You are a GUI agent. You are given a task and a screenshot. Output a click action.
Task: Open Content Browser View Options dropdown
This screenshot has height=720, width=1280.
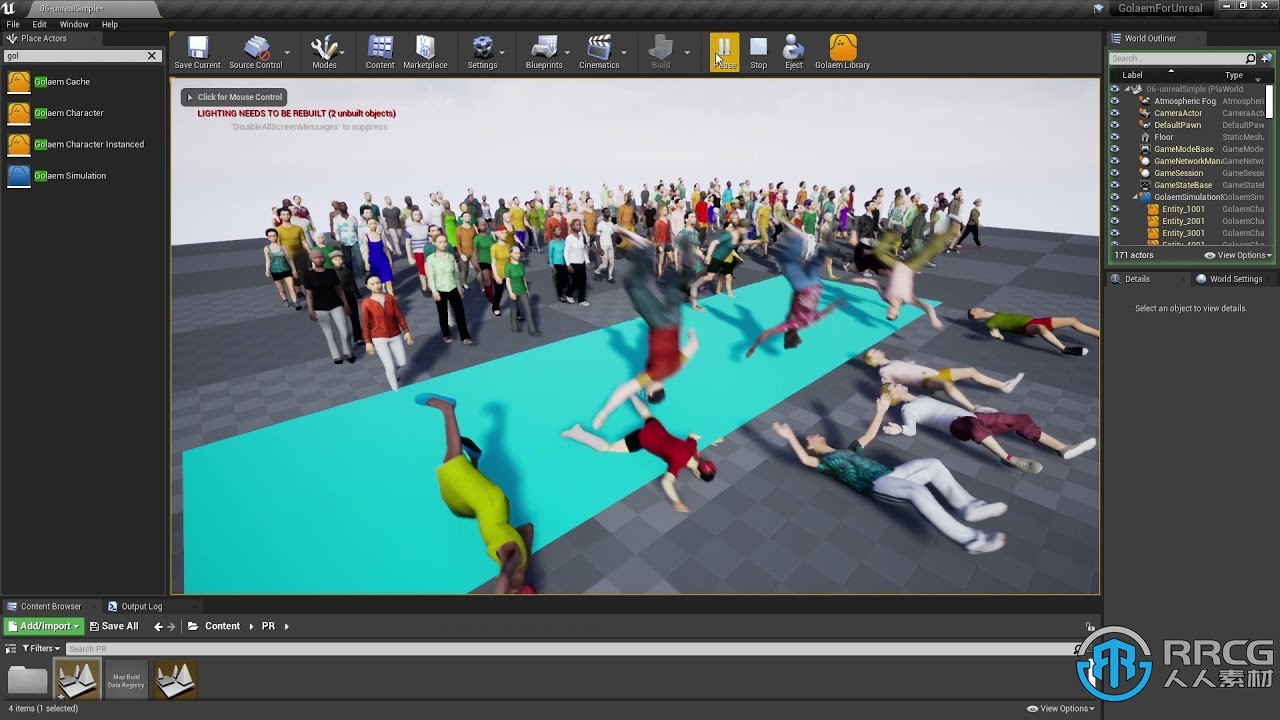coord(1061,708)
